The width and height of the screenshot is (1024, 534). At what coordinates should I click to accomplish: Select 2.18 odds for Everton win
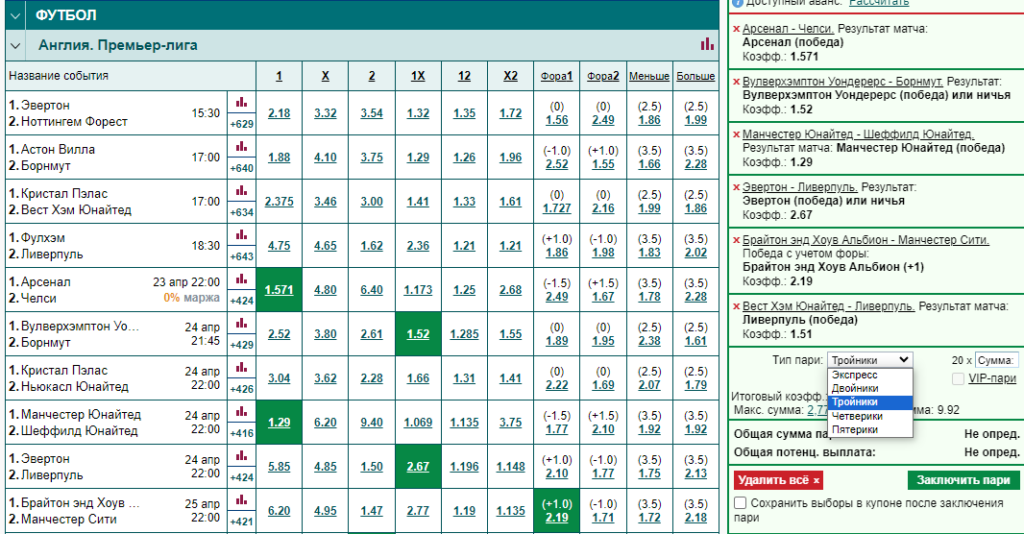tap(279, 113)
